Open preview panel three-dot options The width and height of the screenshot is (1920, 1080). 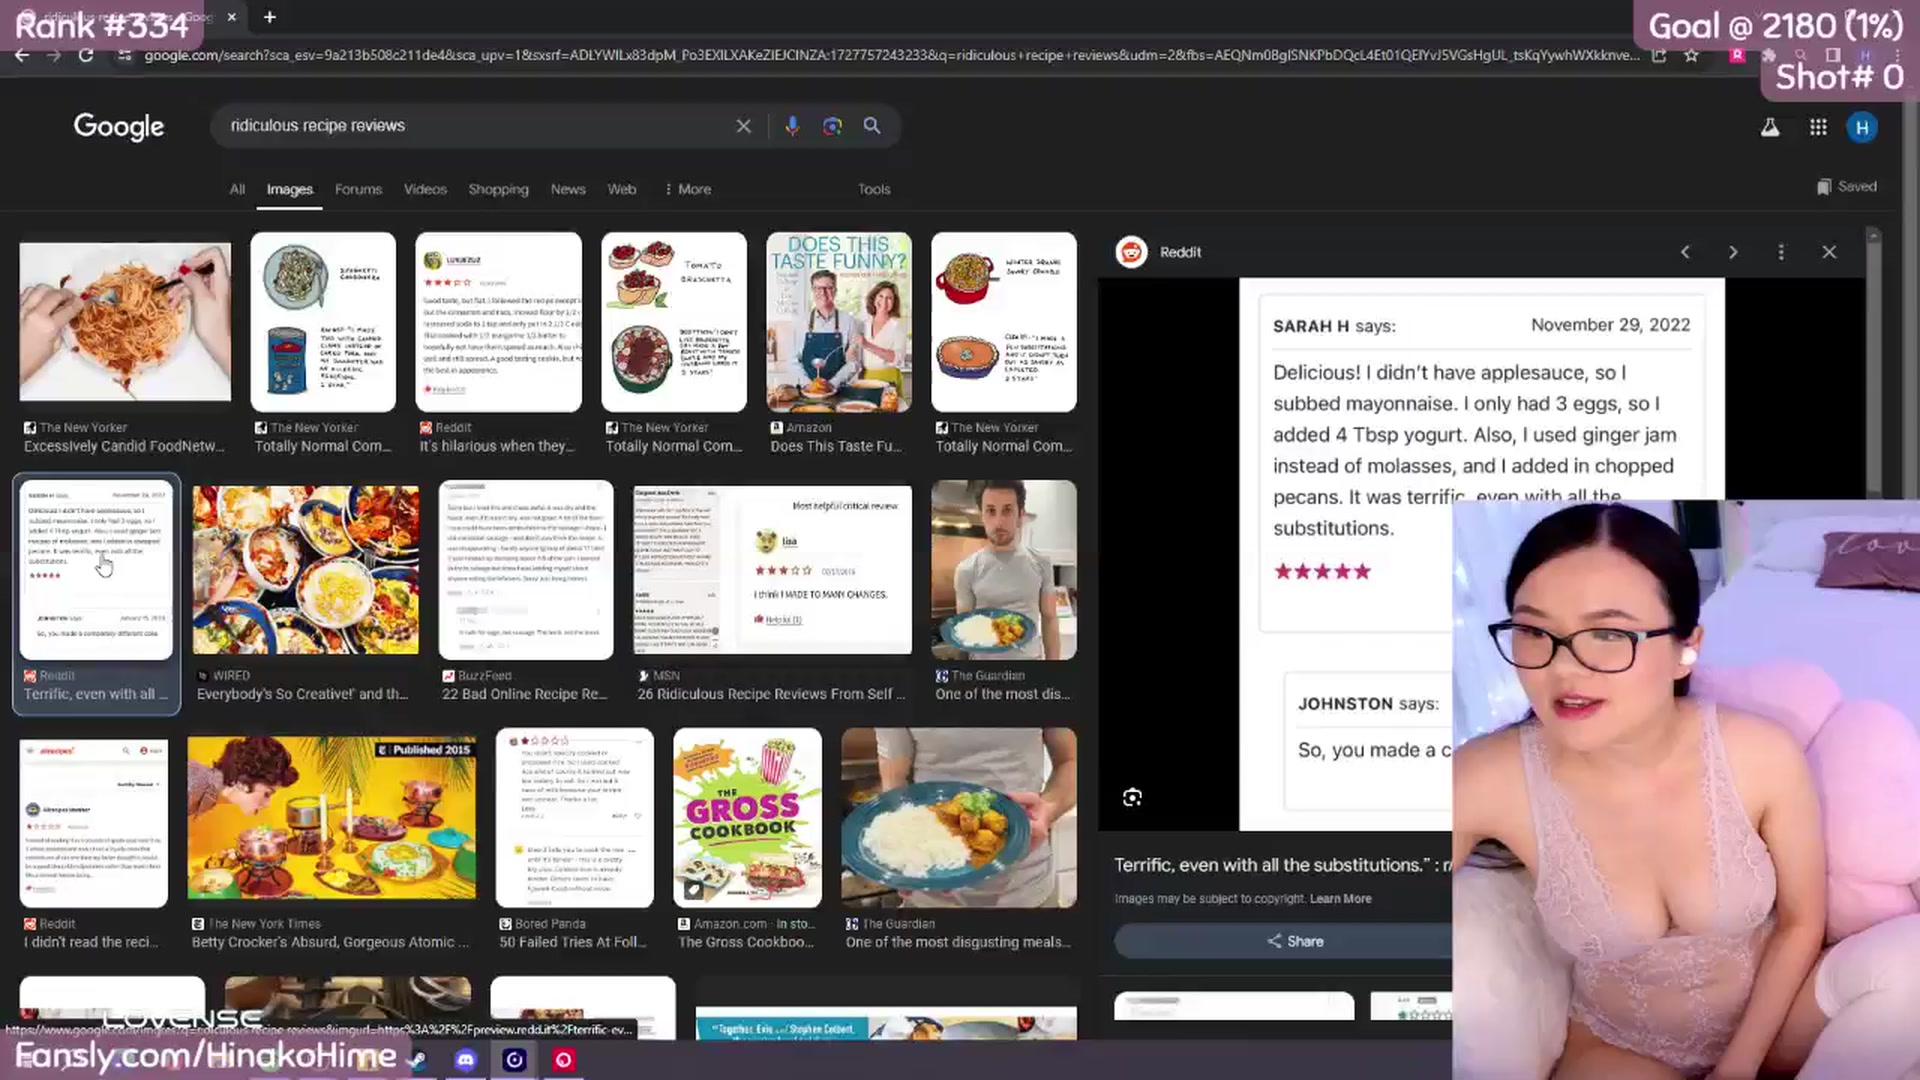tap(1781, 252)
